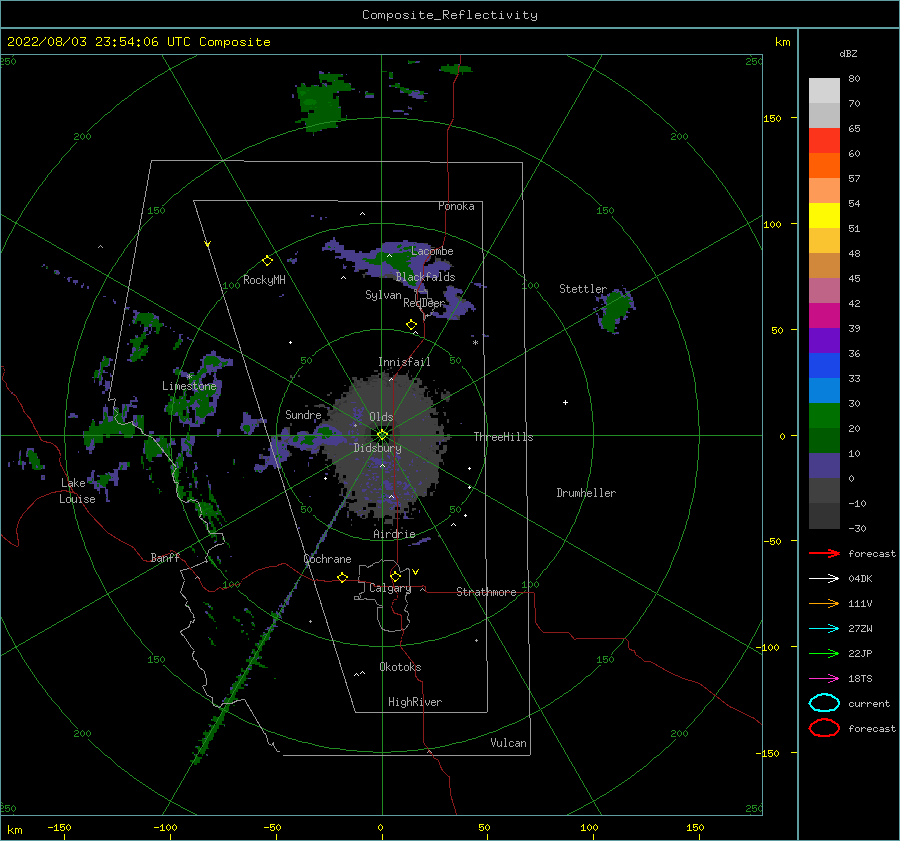Click the white plus marker north of Drumheller
This screenshot has height=841, width=900.
click(565, 402)
